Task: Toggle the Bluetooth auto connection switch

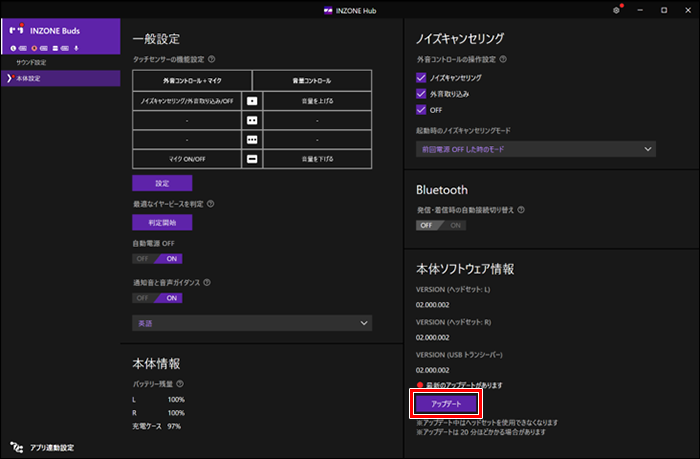Action: tap(441, 225)
